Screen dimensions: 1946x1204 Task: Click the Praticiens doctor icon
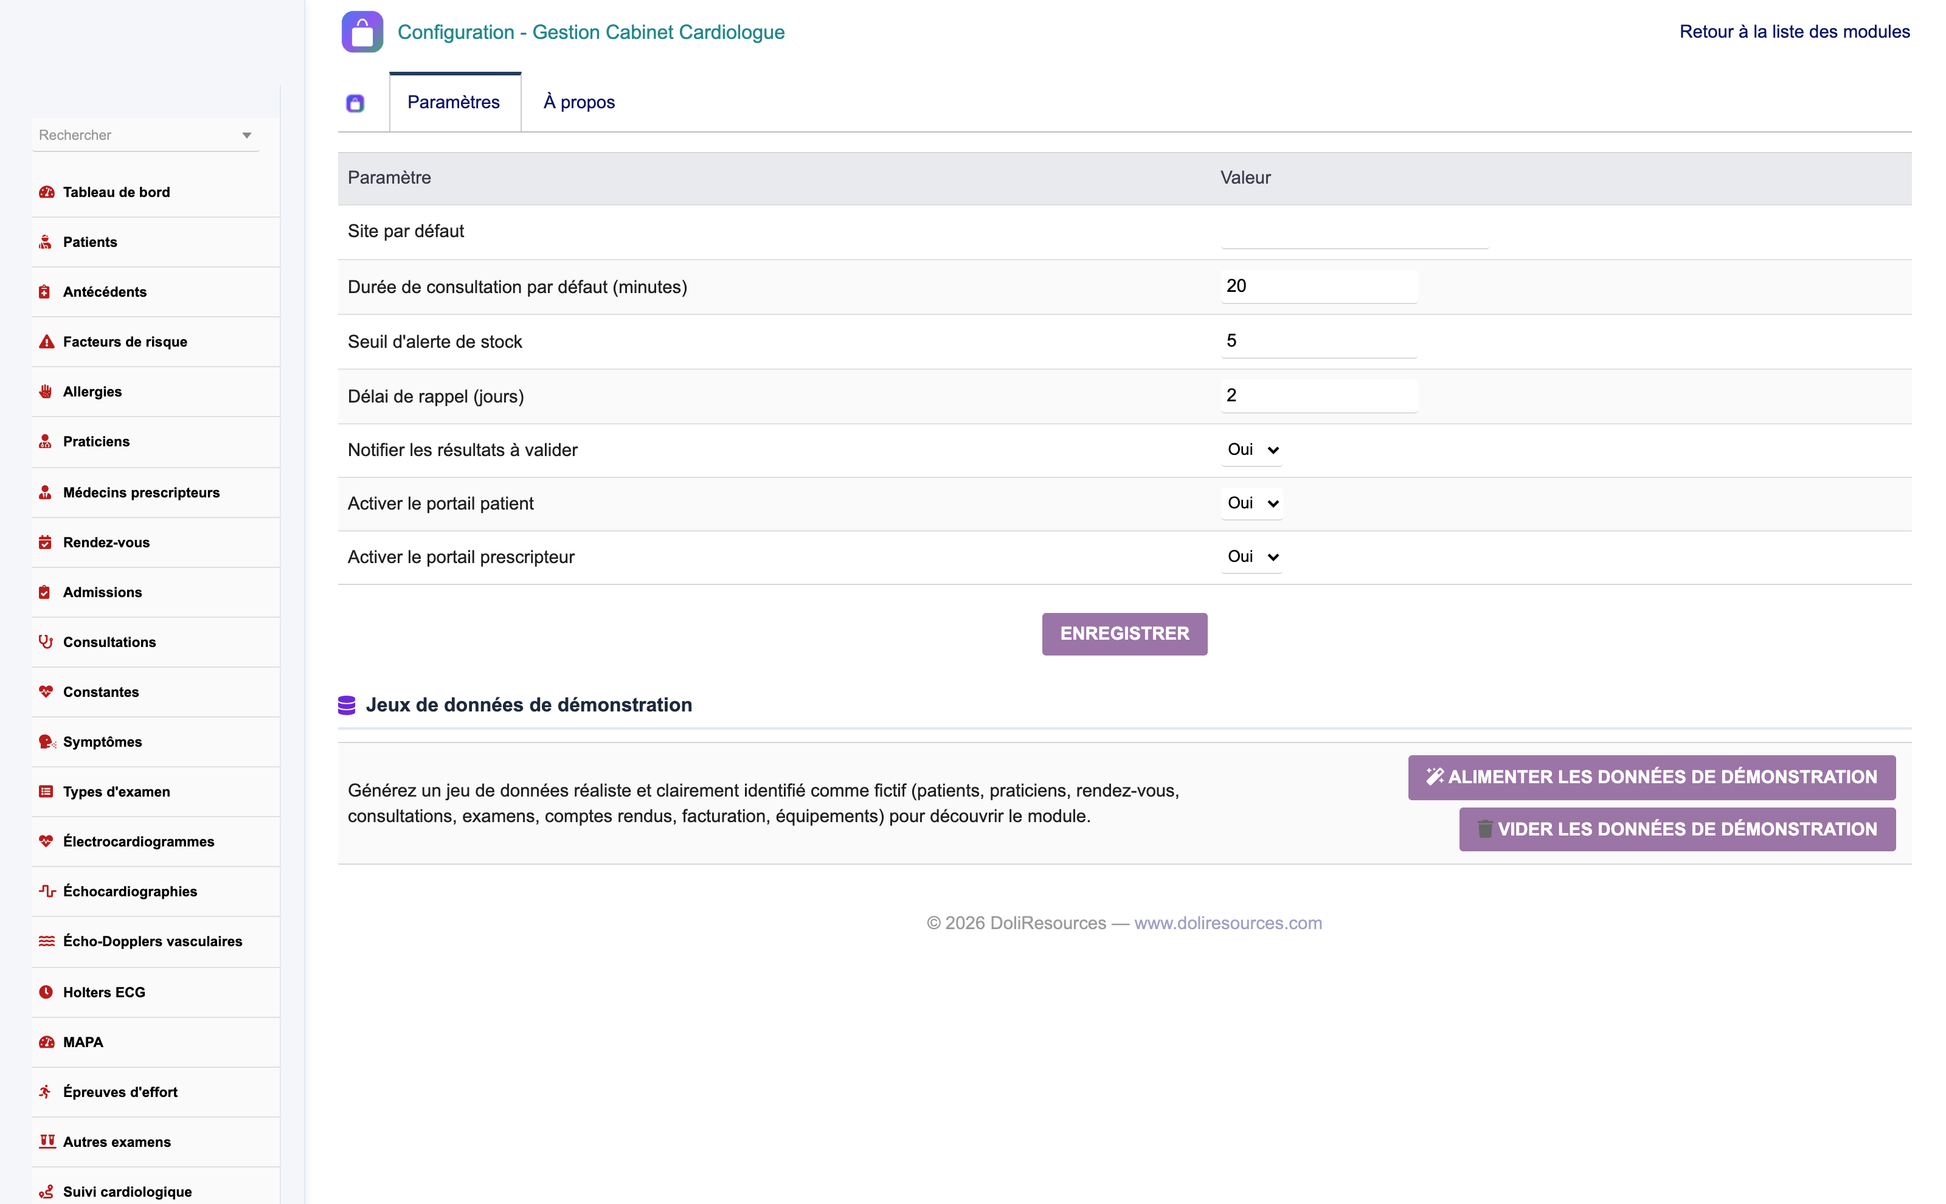coord(46,442)
